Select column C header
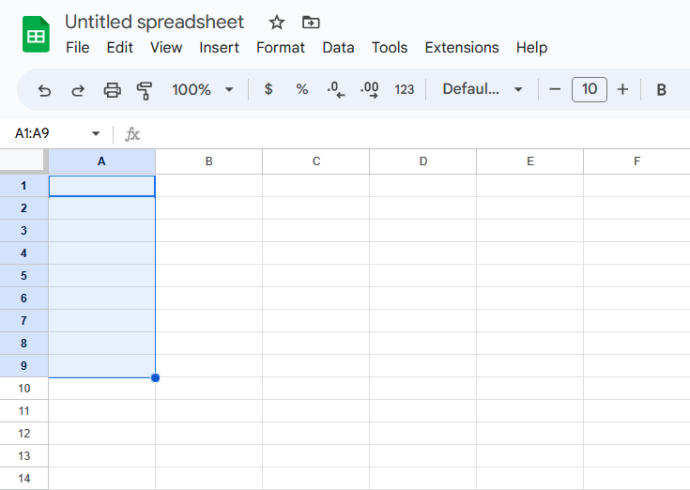 (316, 161)
